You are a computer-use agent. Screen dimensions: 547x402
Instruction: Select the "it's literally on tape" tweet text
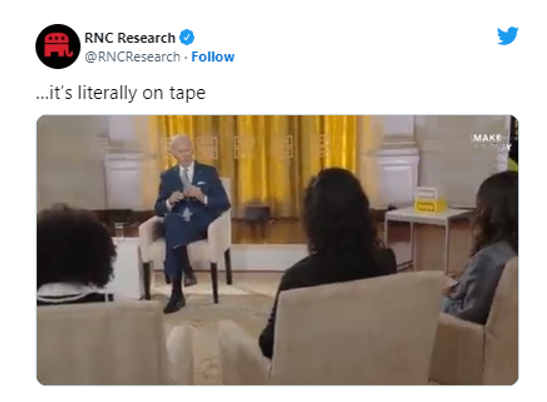click(121, 93)
